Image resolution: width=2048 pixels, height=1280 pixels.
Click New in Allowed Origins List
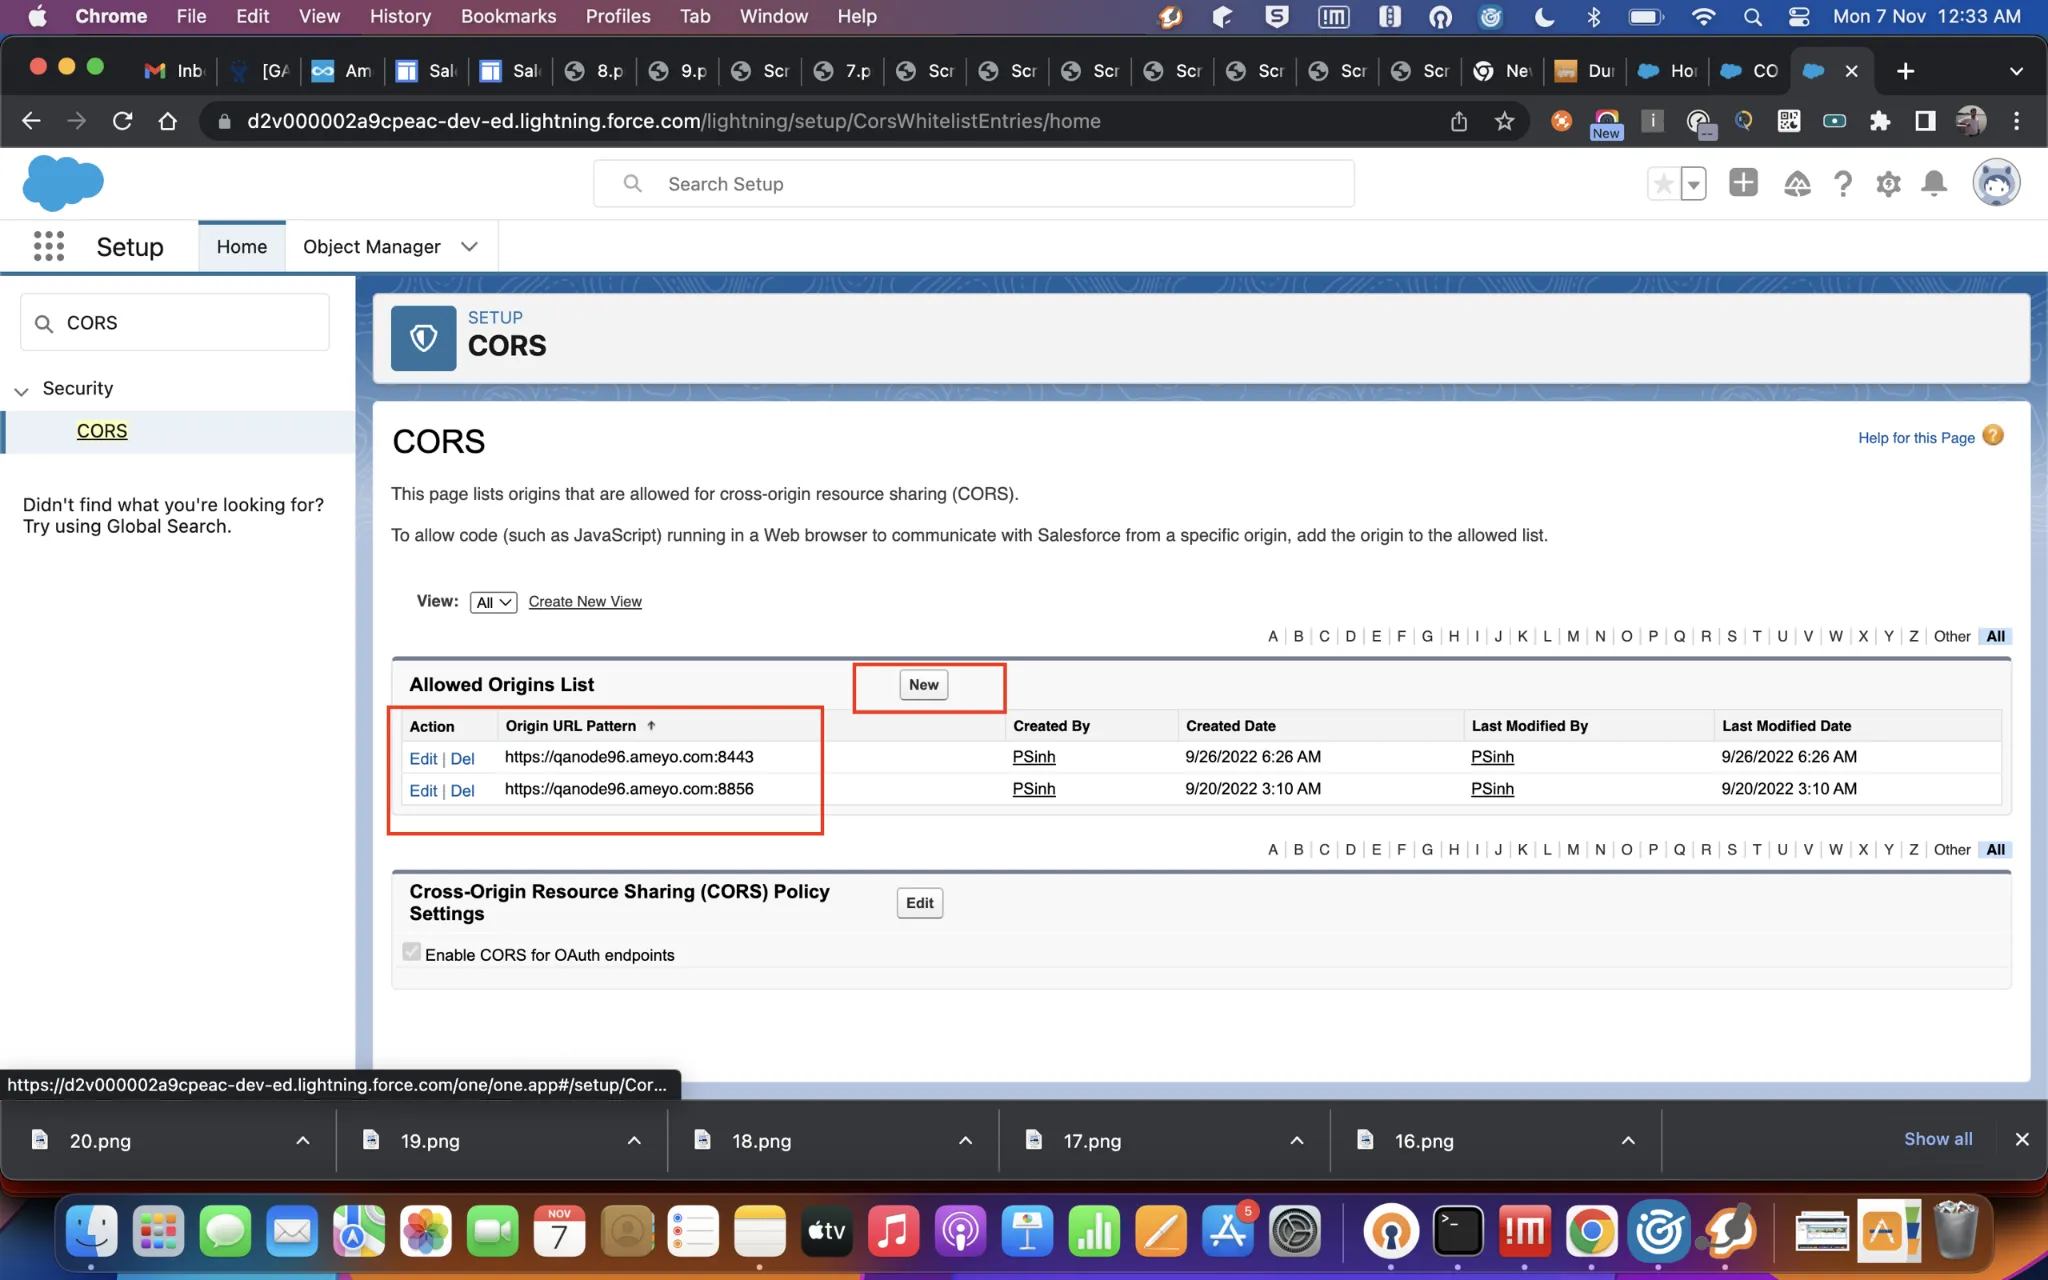(923, 685)
